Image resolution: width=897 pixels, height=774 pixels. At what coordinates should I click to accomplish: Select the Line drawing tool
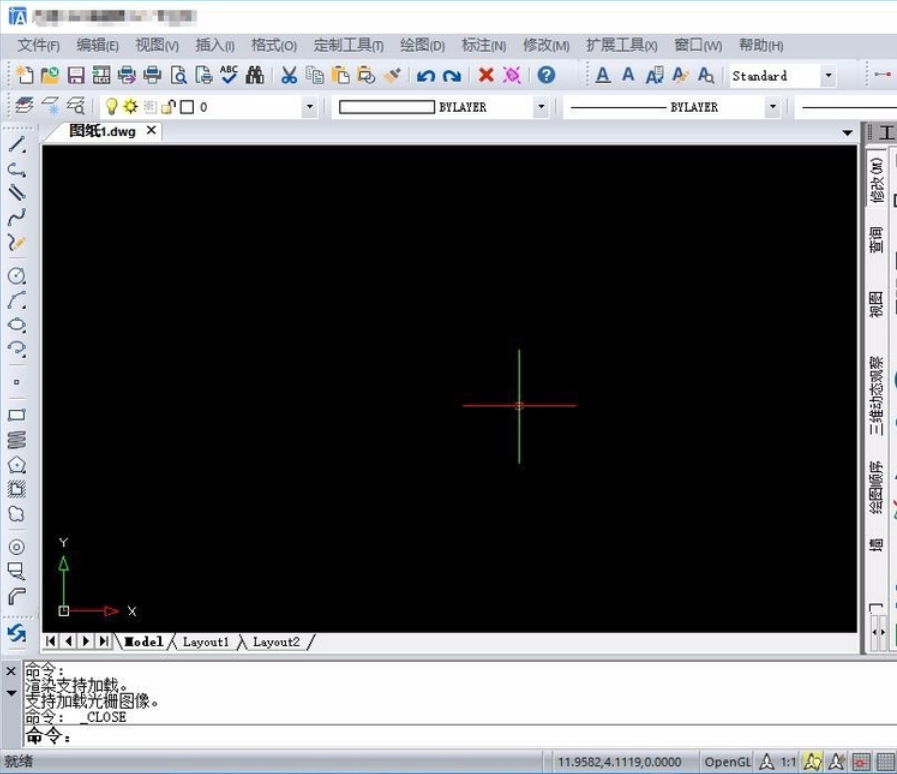pos(17,144)
